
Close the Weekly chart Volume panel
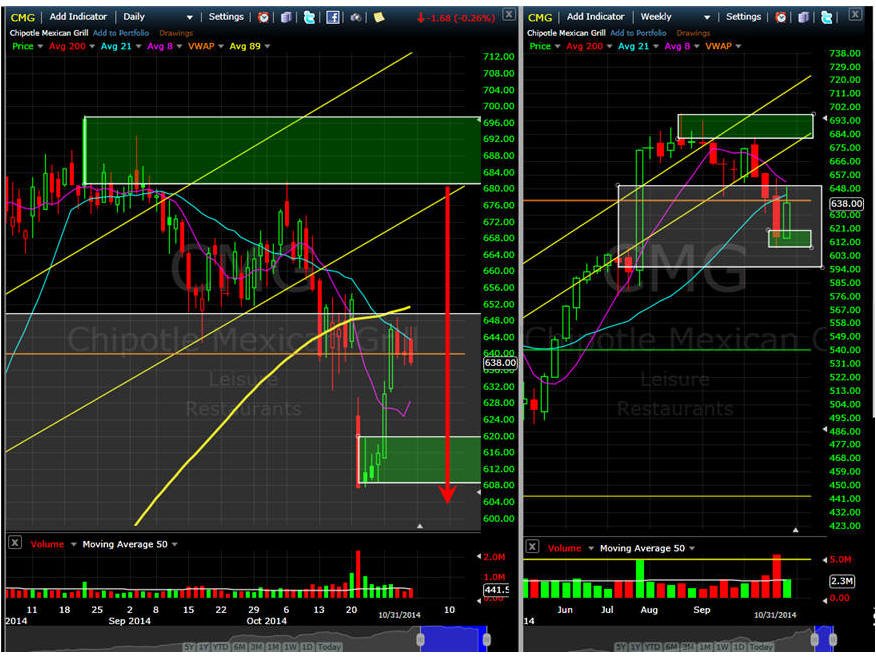(x=532, y=546)
